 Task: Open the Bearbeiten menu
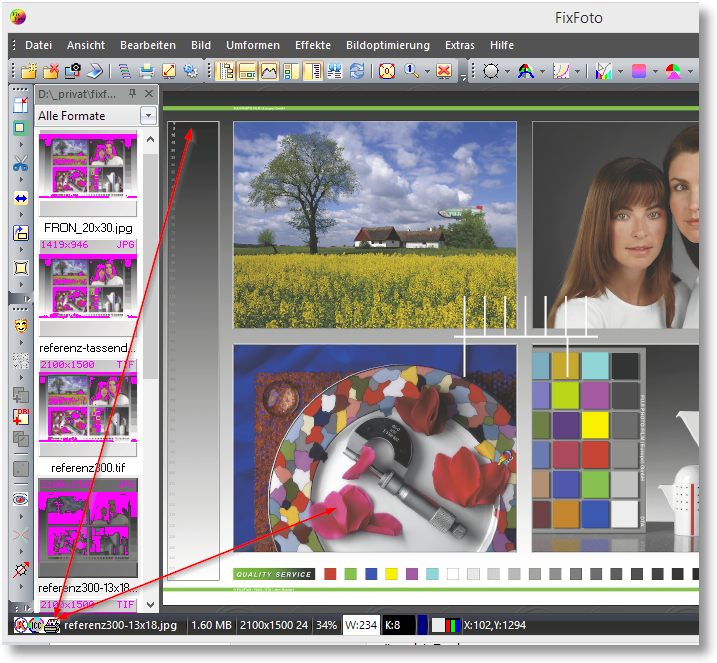[148, 45]
